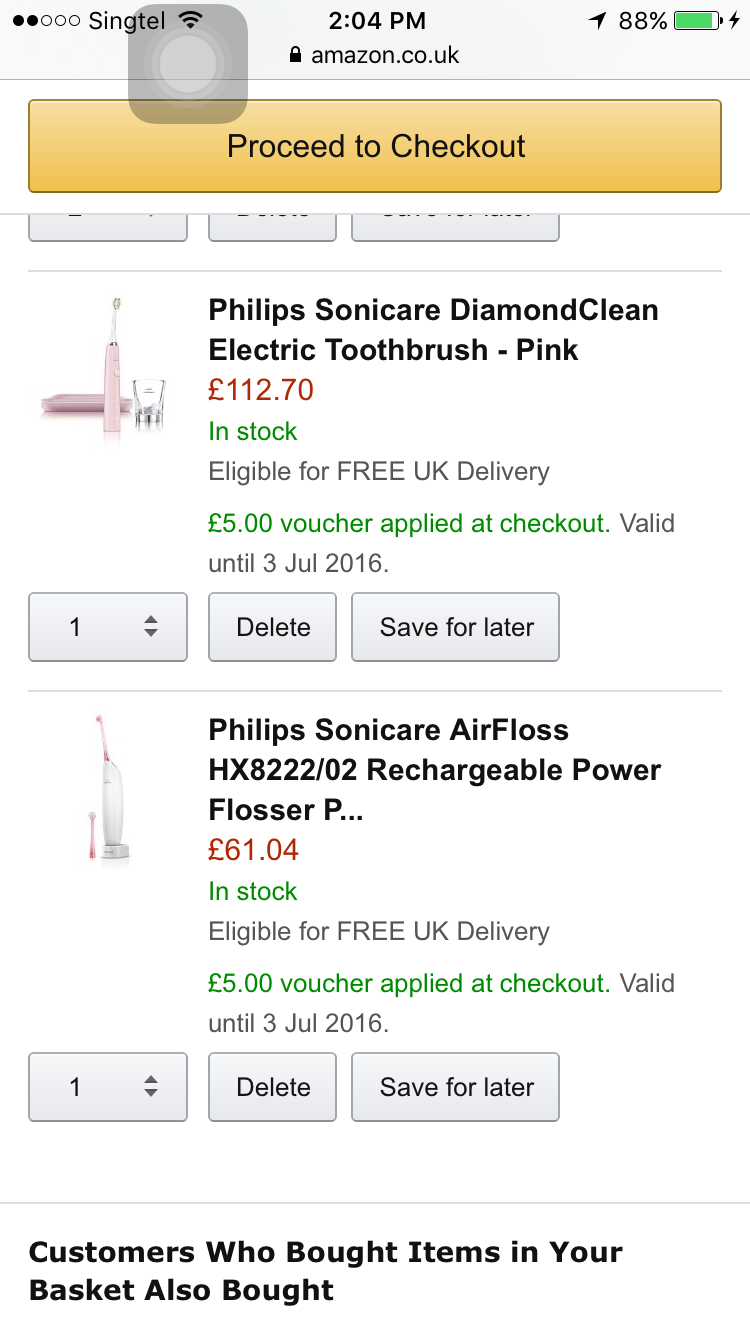Save the AirFloss flosser for later

pyautogui.click(x=455, y=1087)
